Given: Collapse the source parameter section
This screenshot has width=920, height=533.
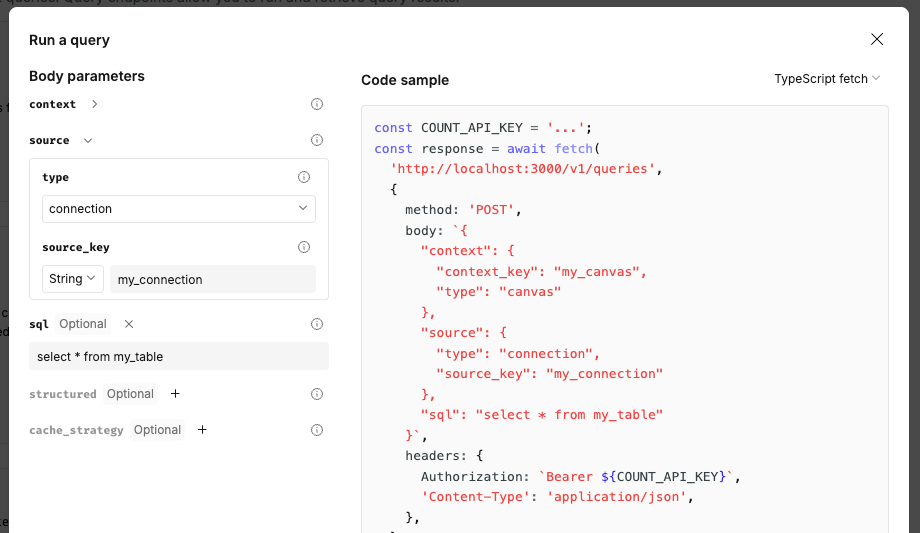Looking at the screenshot, I should [88, 141].
